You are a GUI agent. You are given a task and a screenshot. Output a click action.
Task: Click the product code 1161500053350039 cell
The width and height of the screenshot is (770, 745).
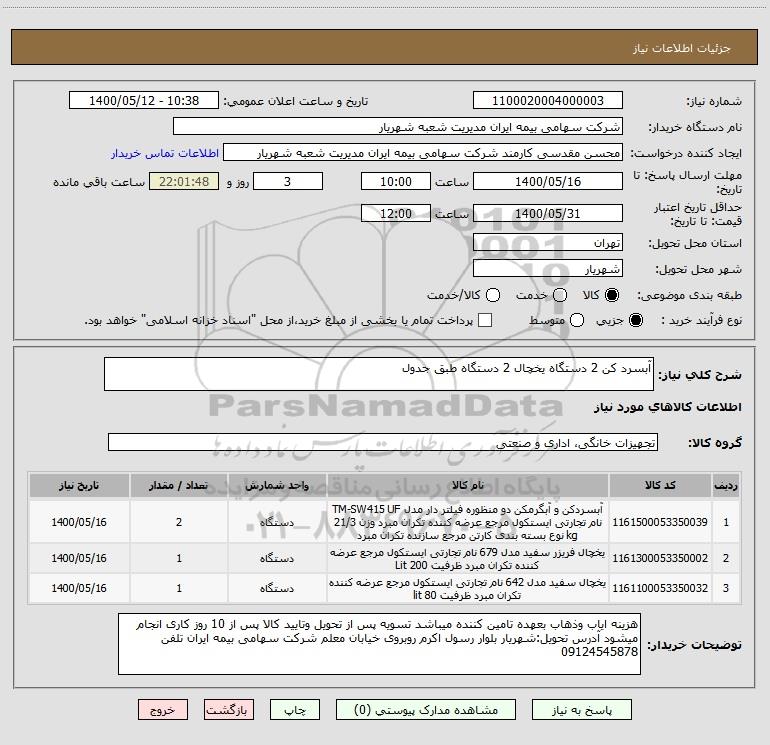[660, 522]
